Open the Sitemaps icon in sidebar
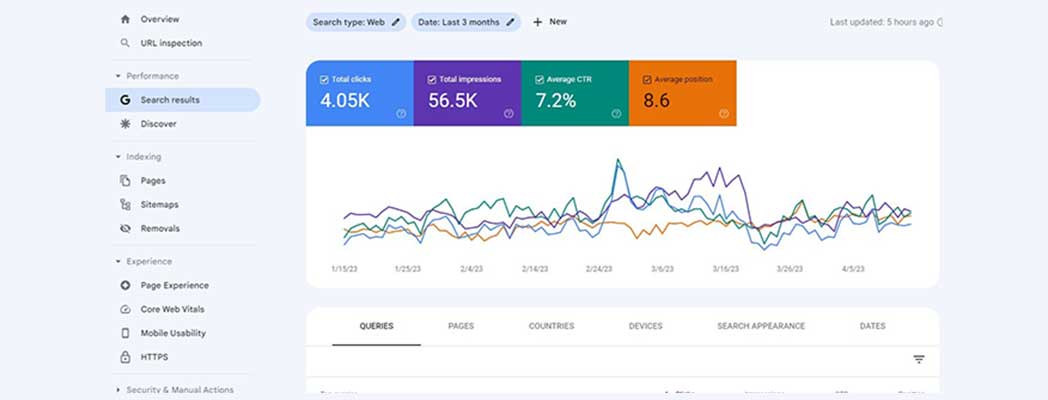 click(125, 204)
